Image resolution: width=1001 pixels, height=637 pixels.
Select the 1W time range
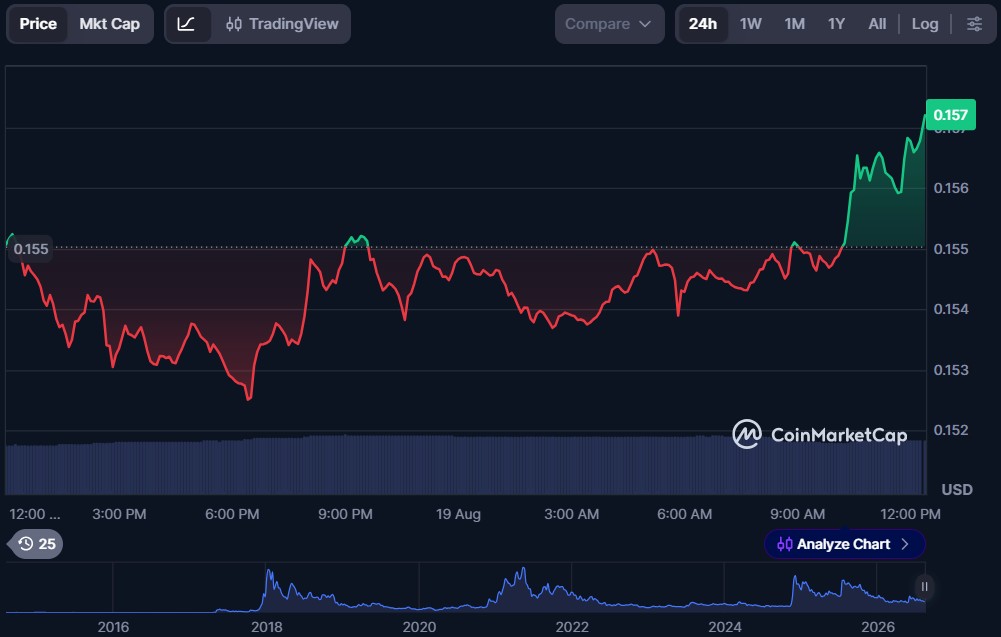(x=750, y=24)
